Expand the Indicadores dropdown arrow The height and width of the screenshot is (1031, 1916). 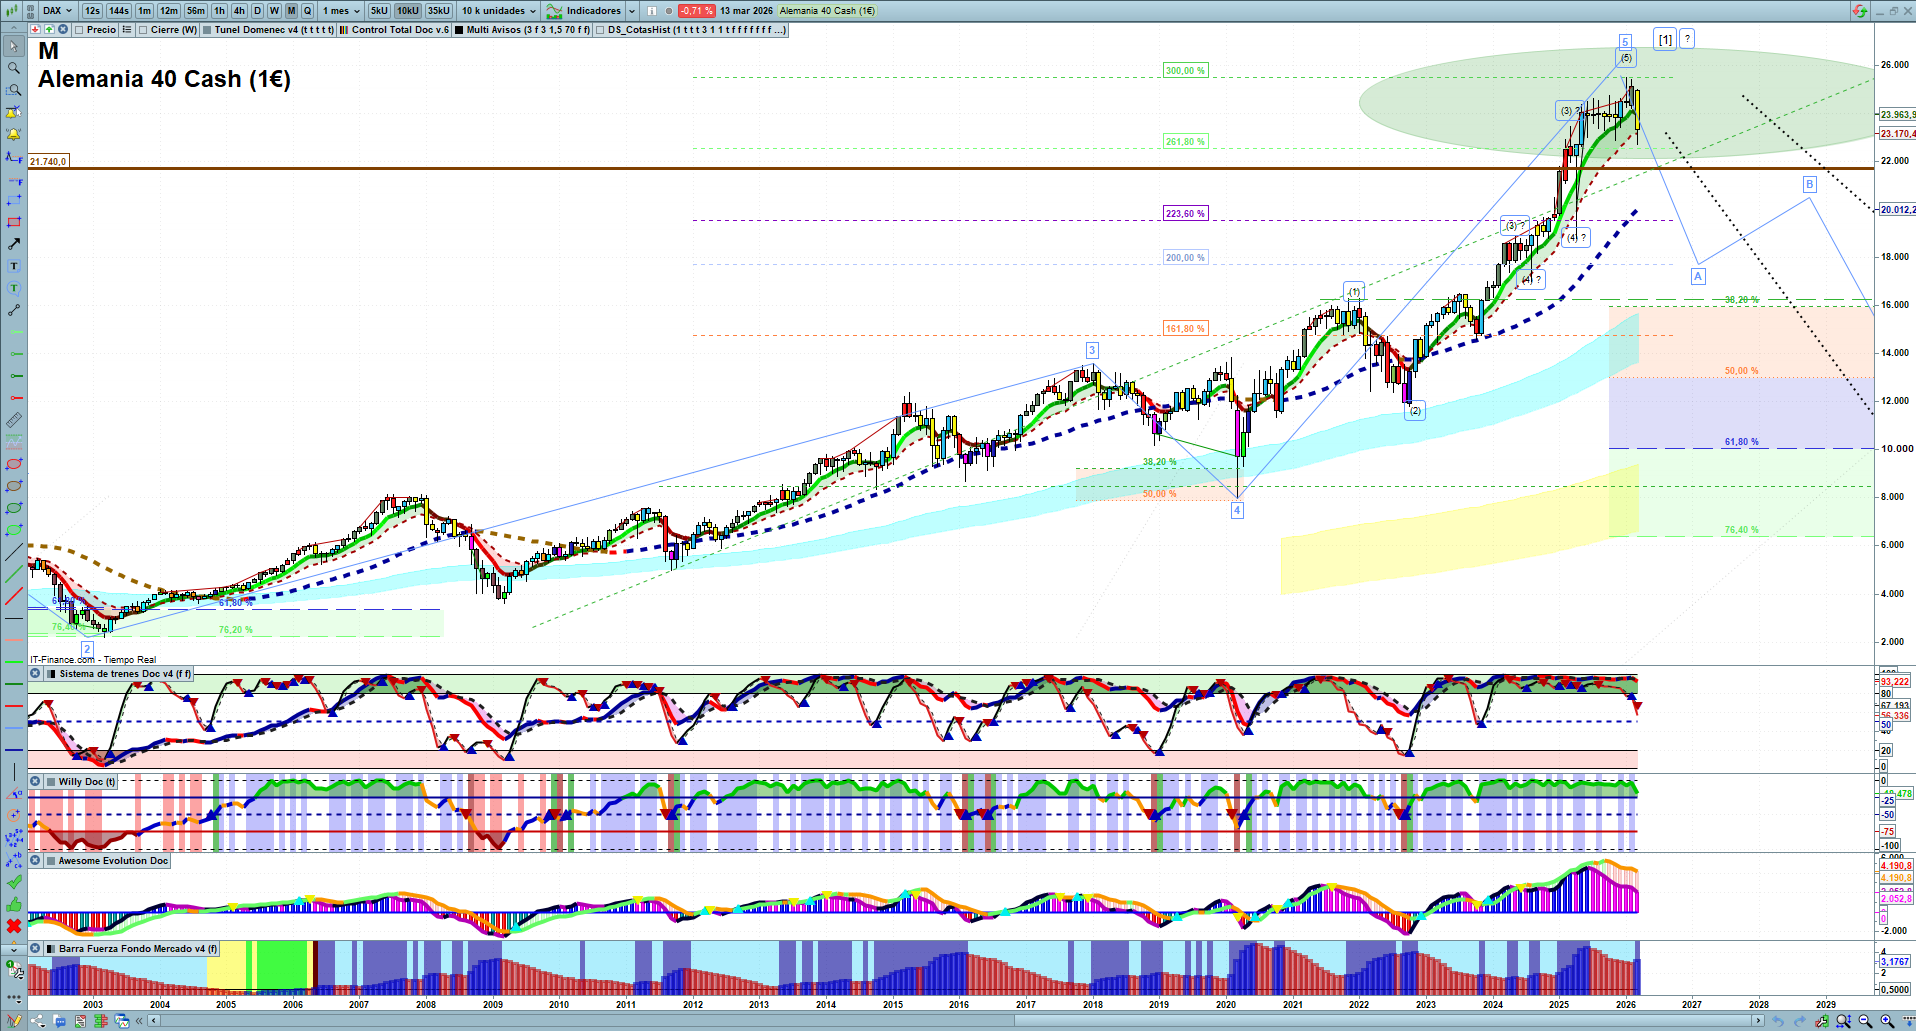pyautogui.click(x=632, y=11)
